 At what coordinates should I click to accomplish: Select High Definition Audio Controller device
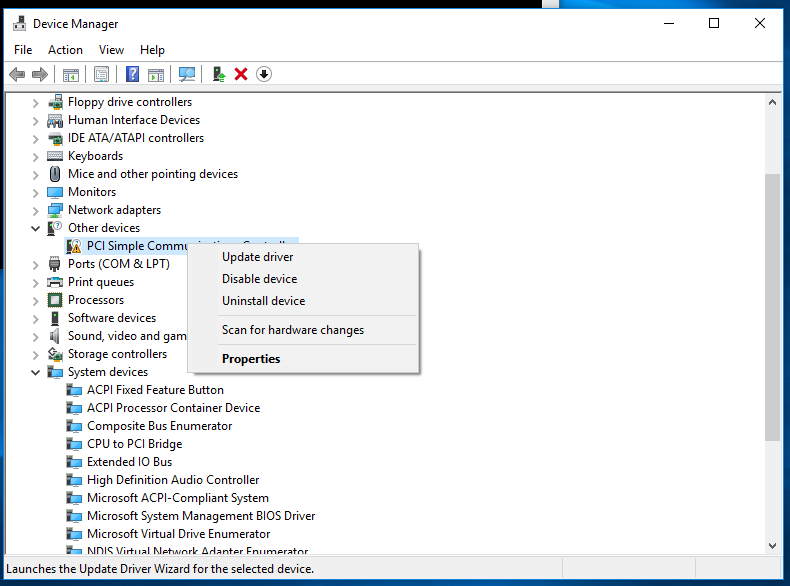(x=172, y=480)
